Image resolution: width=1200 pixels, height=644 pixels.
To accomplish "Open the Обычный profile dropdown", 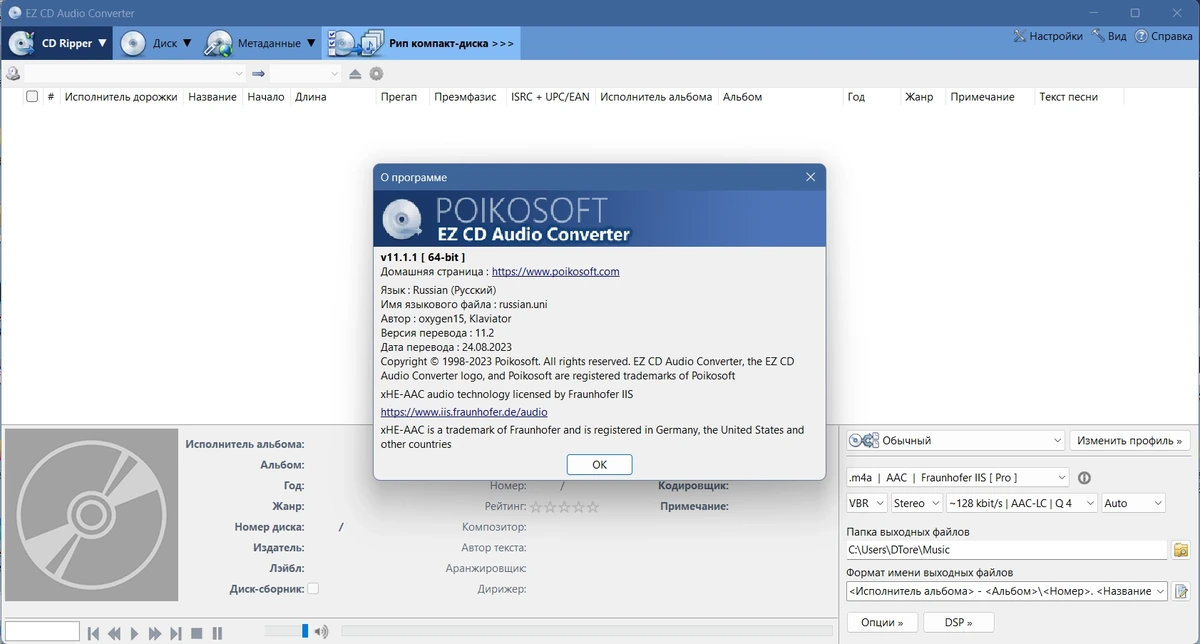I will [x=956, y=440].
